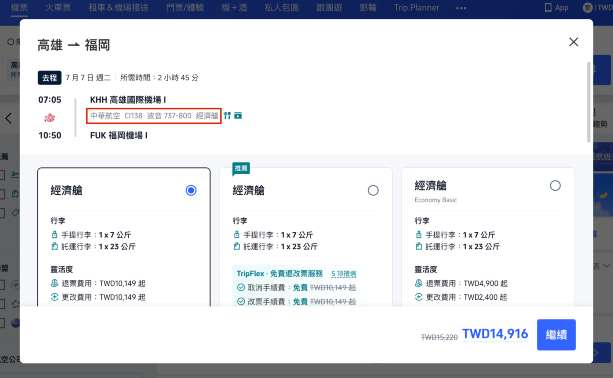
Task: Click the carry-on baggage icon in first fare card
Action: click(x=54, y=235)
